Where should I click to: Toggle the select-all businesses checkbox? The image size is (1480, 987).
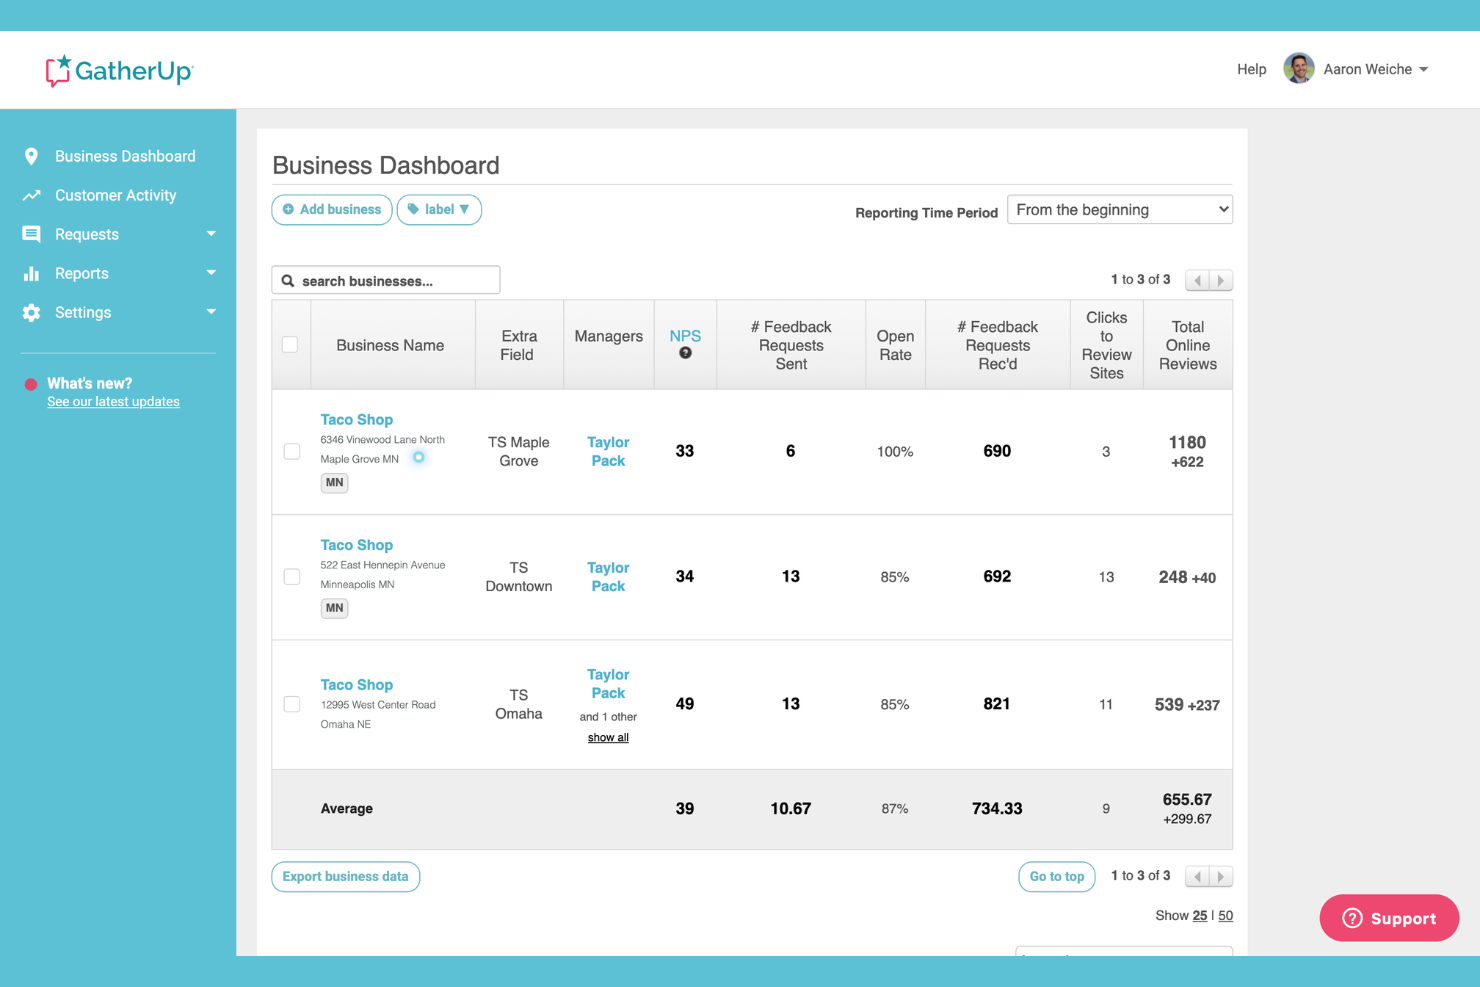coord(290,345)
